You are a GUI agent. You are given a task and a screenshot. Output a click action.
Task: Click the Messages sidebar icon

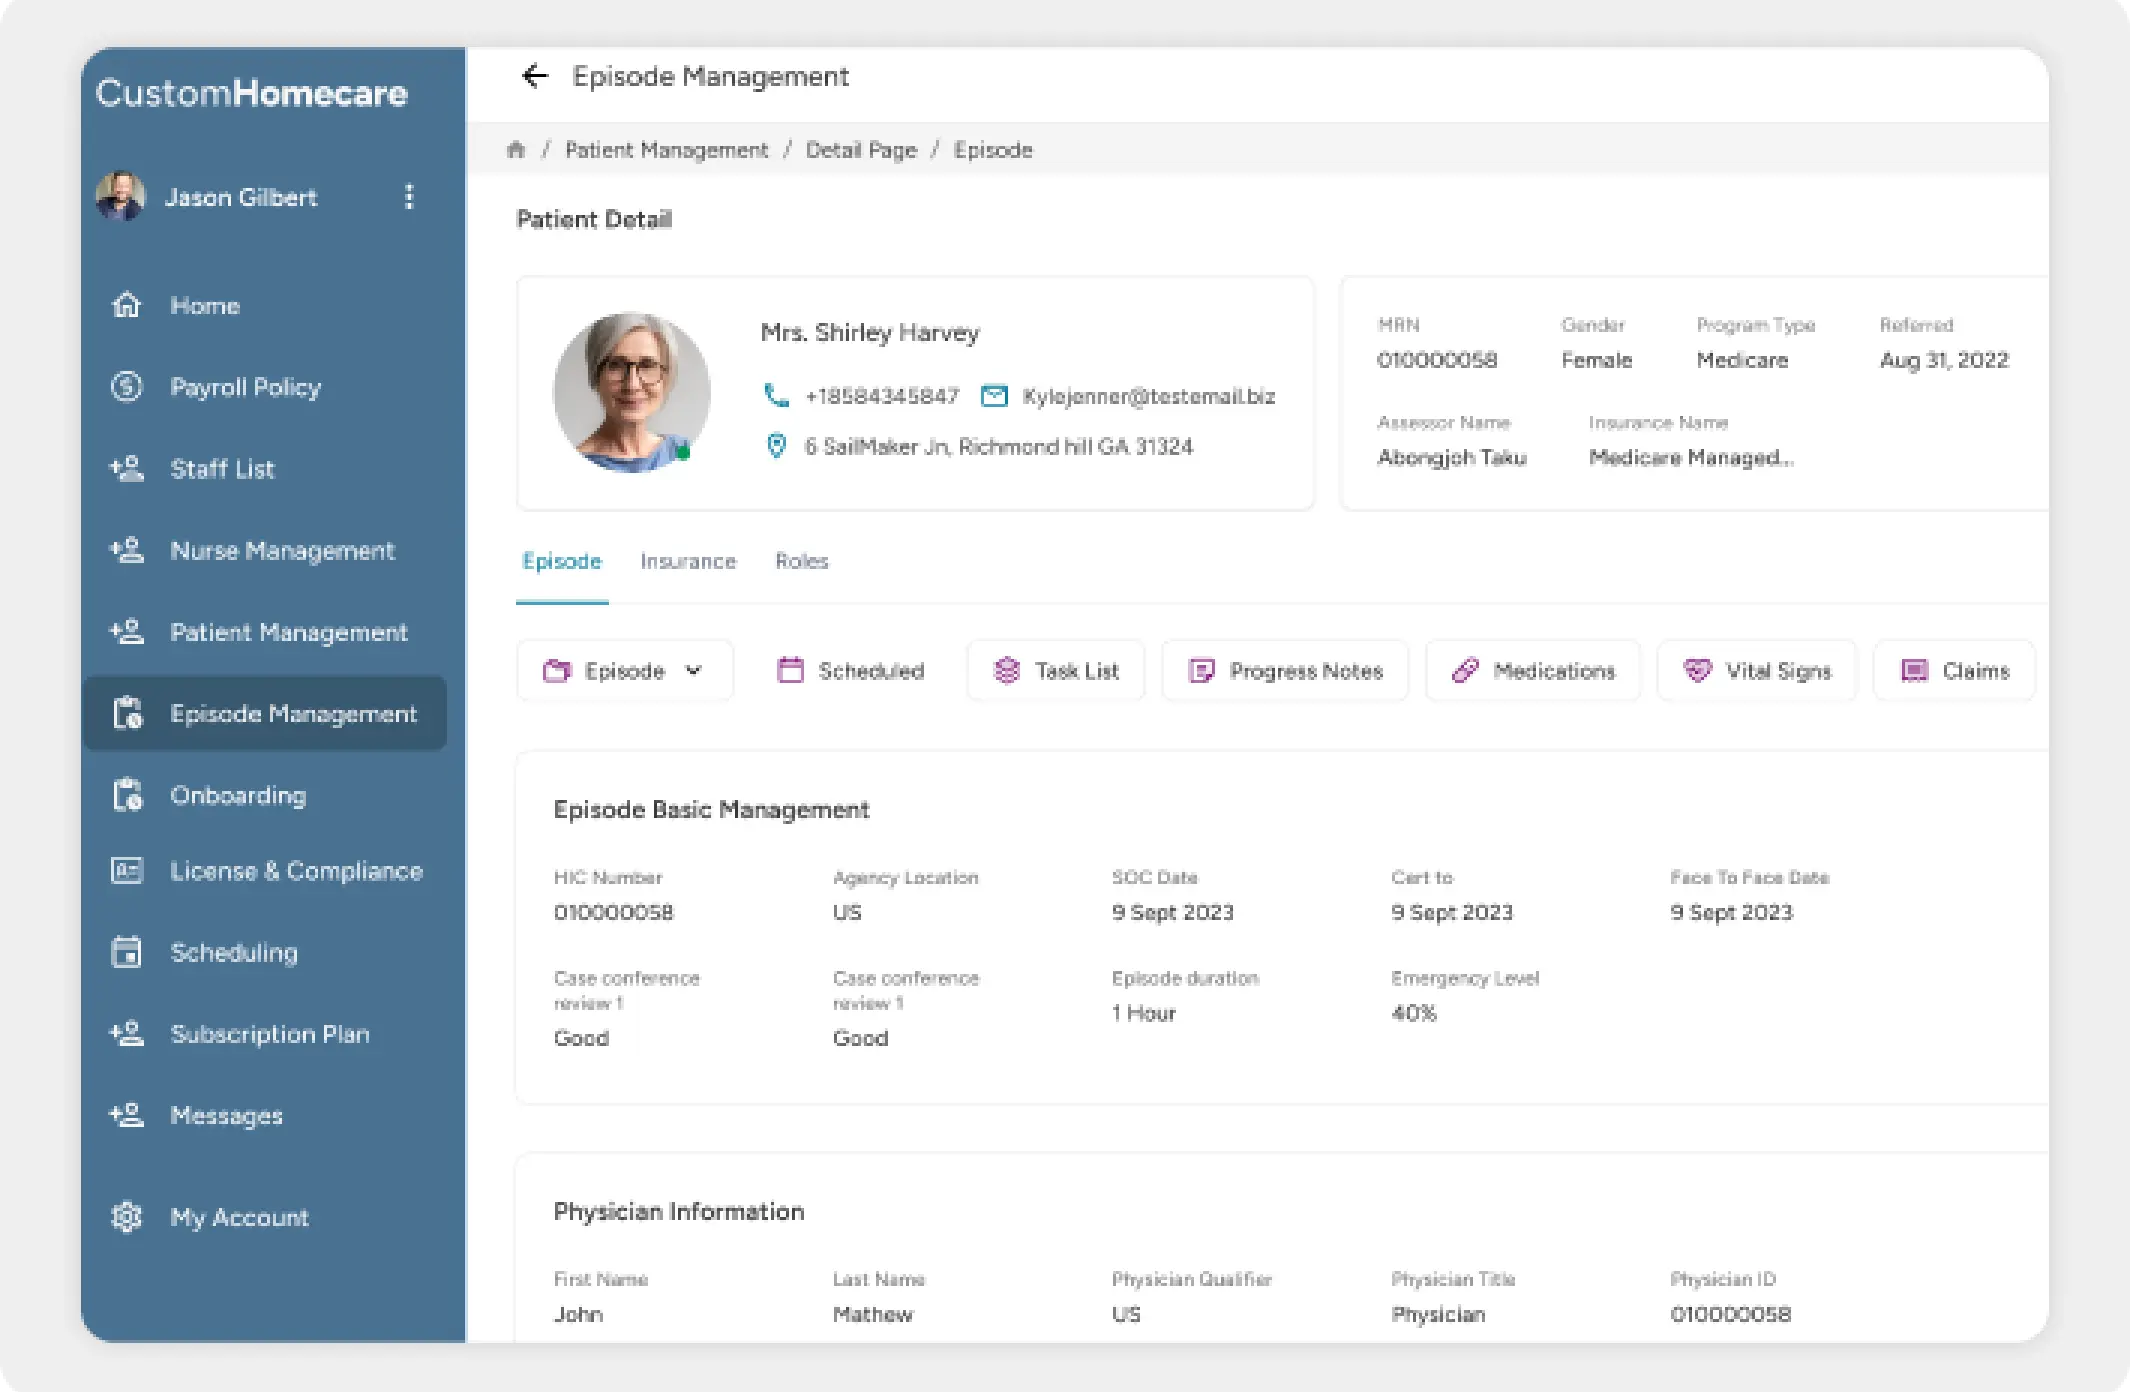[126, 1115]
